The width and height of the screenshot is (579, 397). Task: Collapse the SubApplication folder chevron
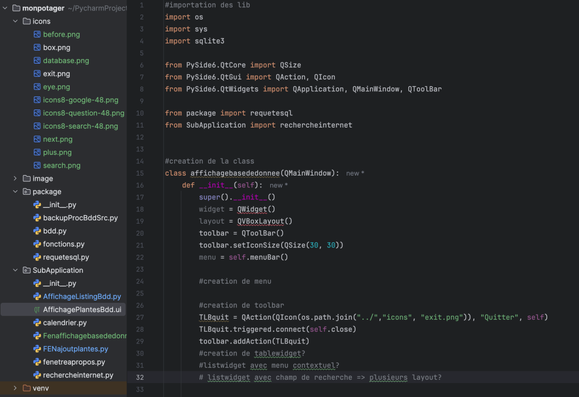pyautogui.click(x=15, y=270)
